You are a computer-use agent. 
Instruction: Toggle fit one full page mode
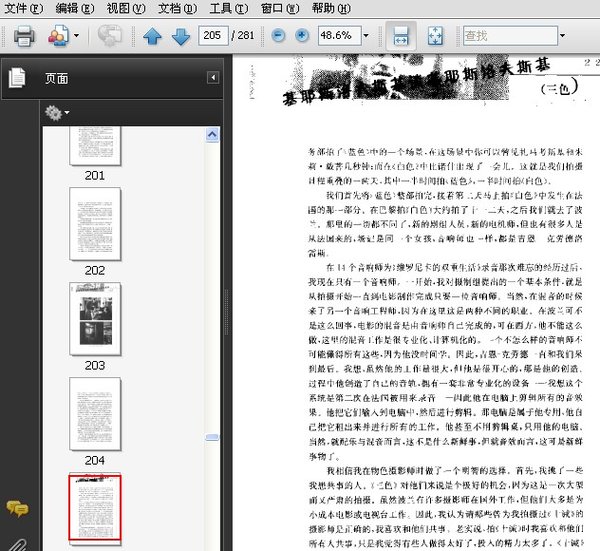click(x=435, y=36)
